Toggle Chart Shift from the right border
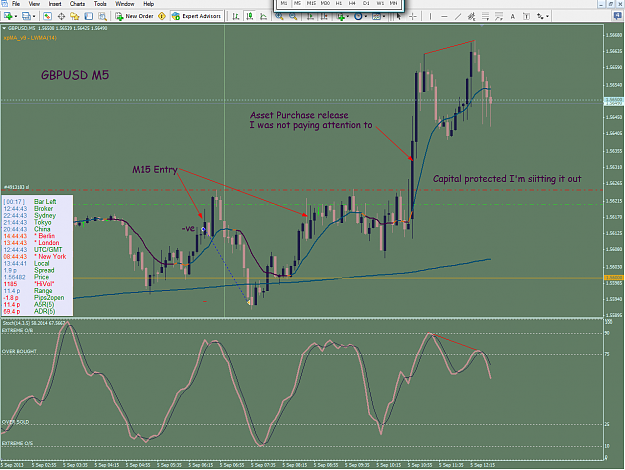The height and width of the screenshot is (470, 625). tap(324, 16)
